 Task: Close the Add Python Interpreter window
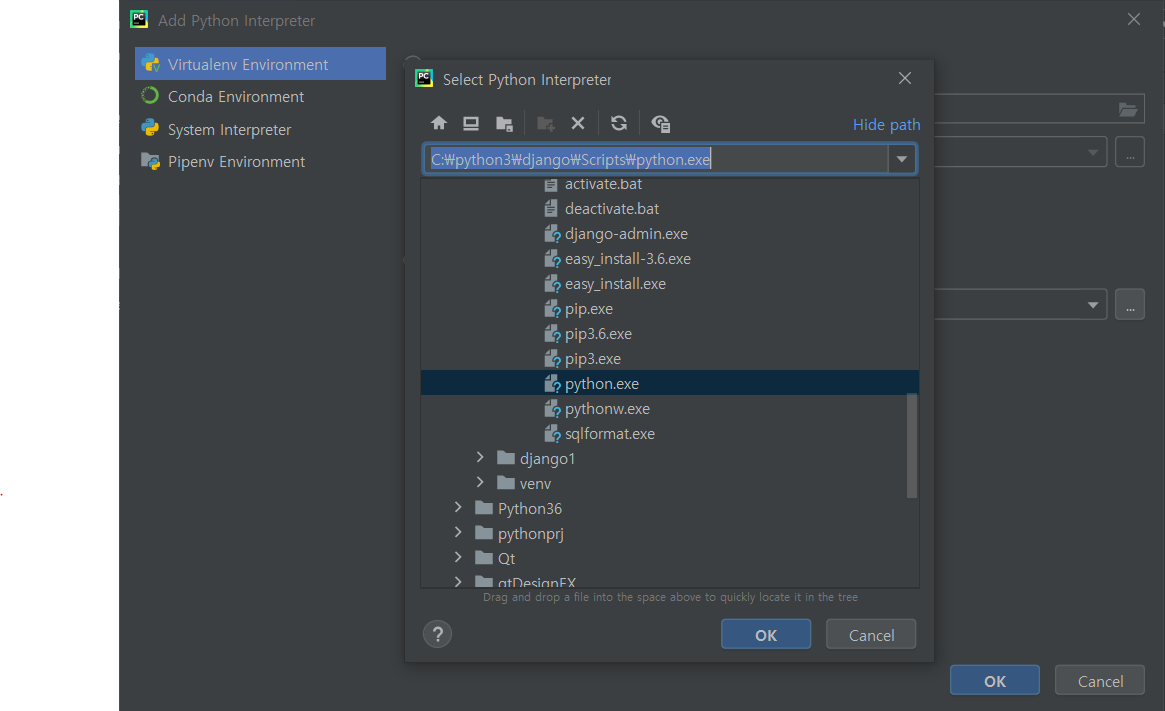pyautogui.click(x=1133, y=19)
